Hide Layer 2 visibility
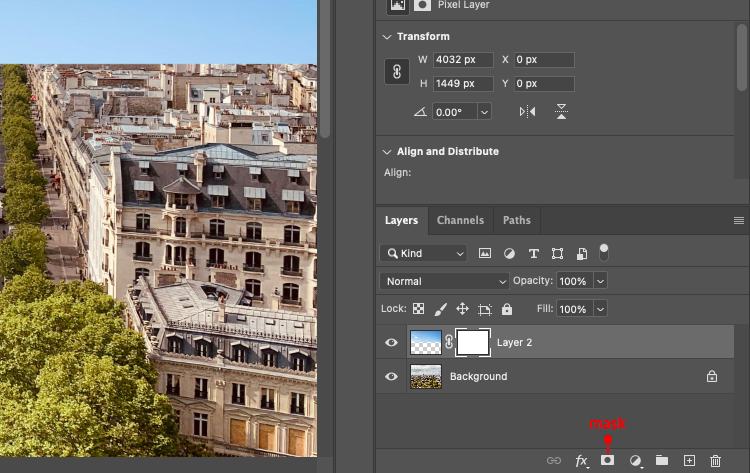This screenshot has height=473, width=750. (x=391, y=342)
